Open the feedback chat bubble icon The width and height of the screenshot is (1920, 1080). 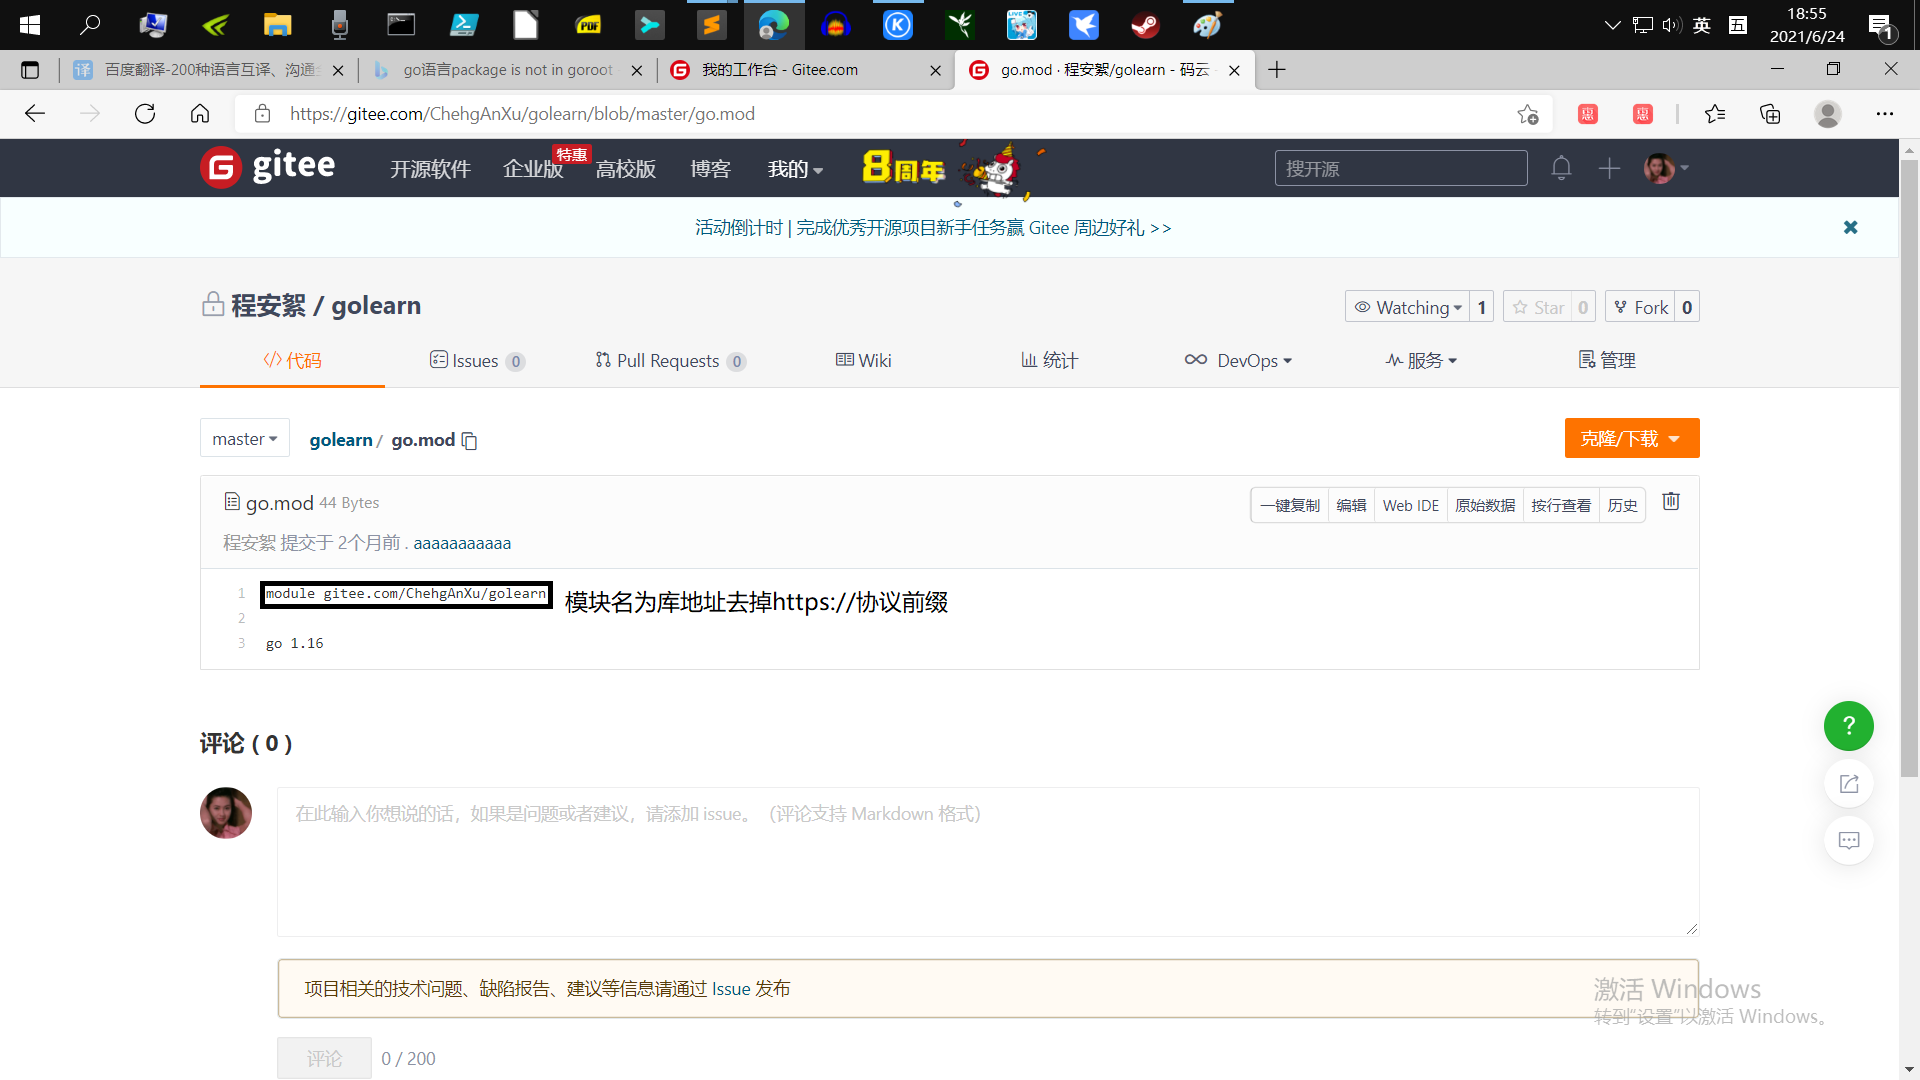[x=1848, y=841]
